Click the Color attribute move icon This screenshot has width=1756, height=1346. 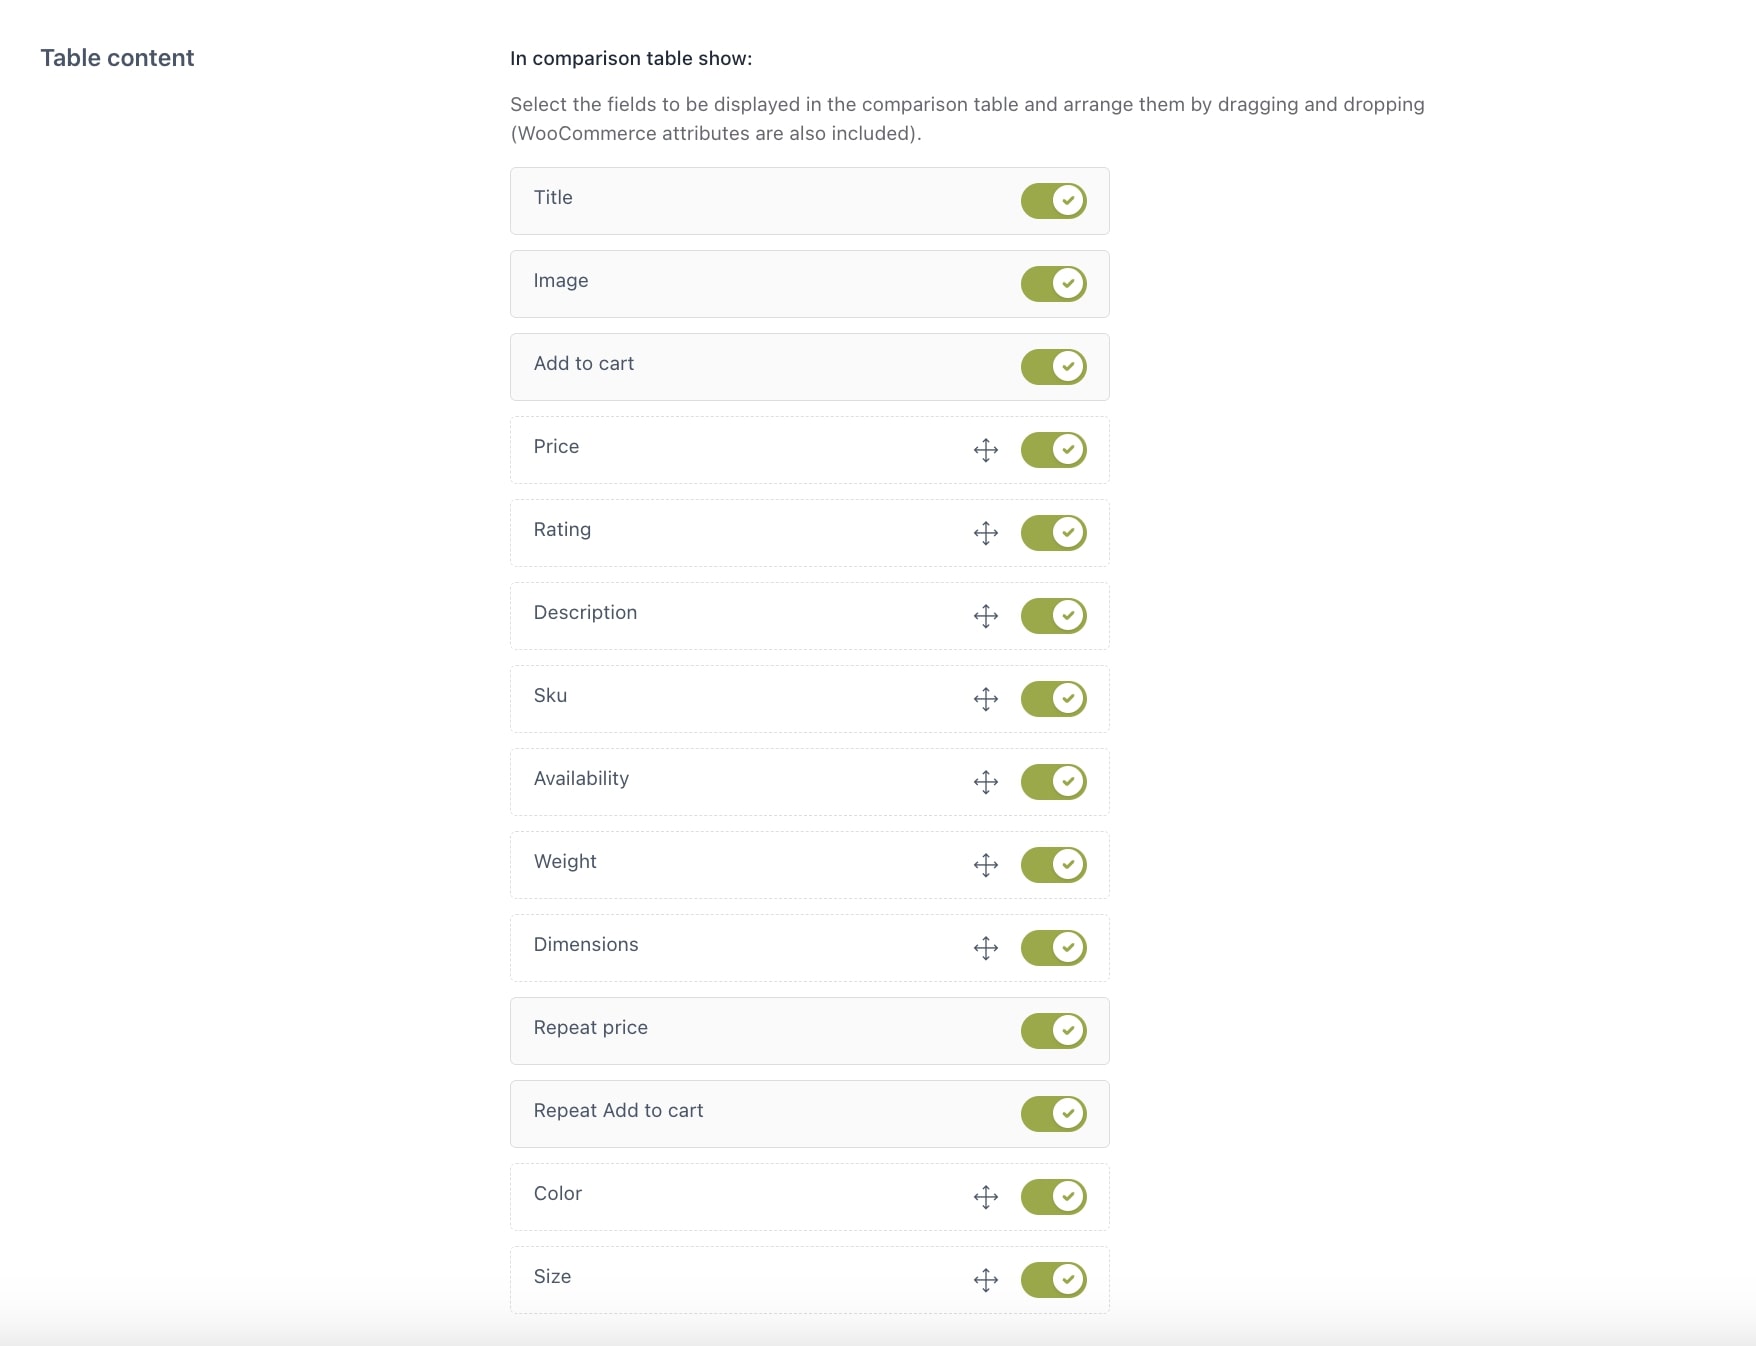pyautogui.click(x=985, y=1197)
